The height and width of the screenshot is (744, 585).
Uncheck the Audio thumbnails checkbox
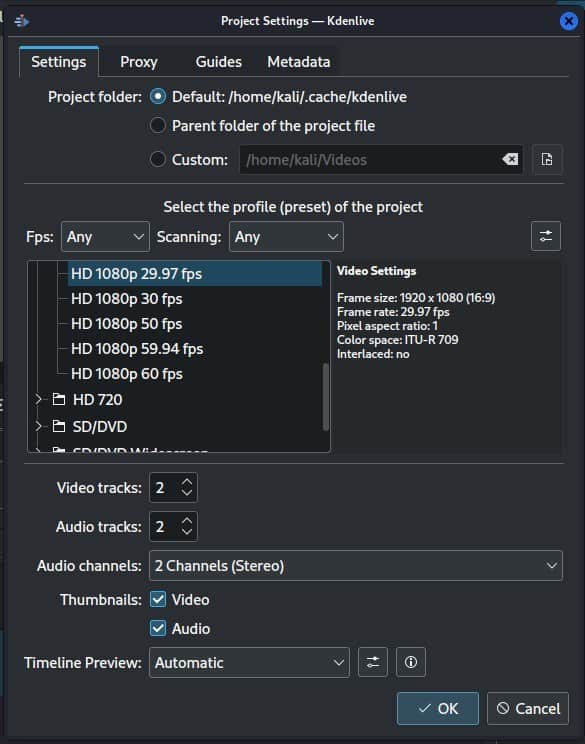pyautogui.click(x=158, y=628)
